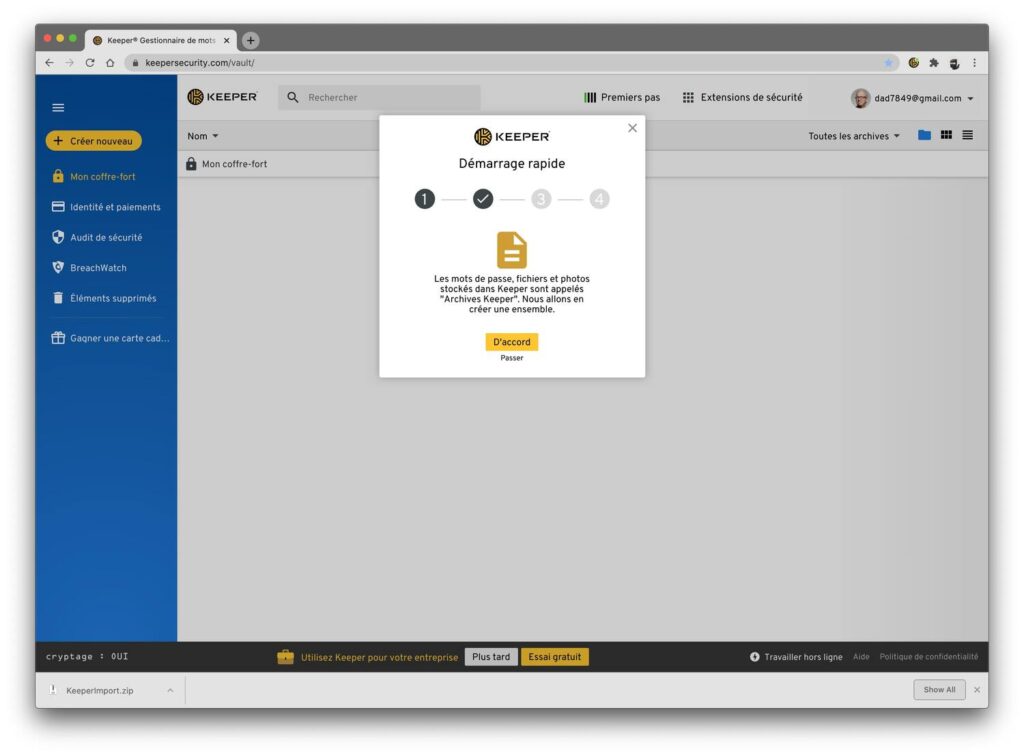This screenshot has height=755, width=1024.
Task: Open Audit de sécurité section
Action: click(105, 237)
